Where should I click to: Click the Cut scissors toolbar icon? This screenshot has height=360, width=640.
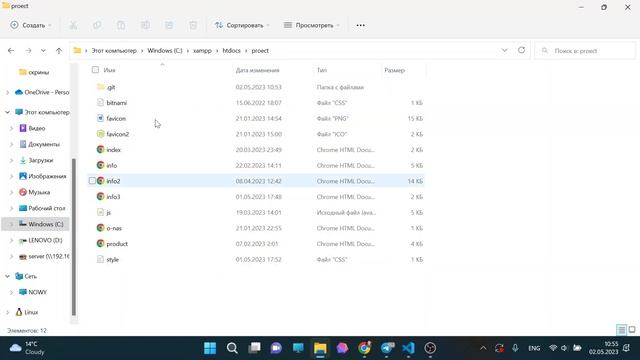73,25
